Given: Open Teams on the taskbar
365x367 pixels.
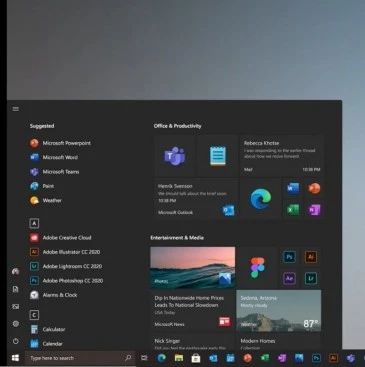Looking at the screenshot, I should [350, 358].
